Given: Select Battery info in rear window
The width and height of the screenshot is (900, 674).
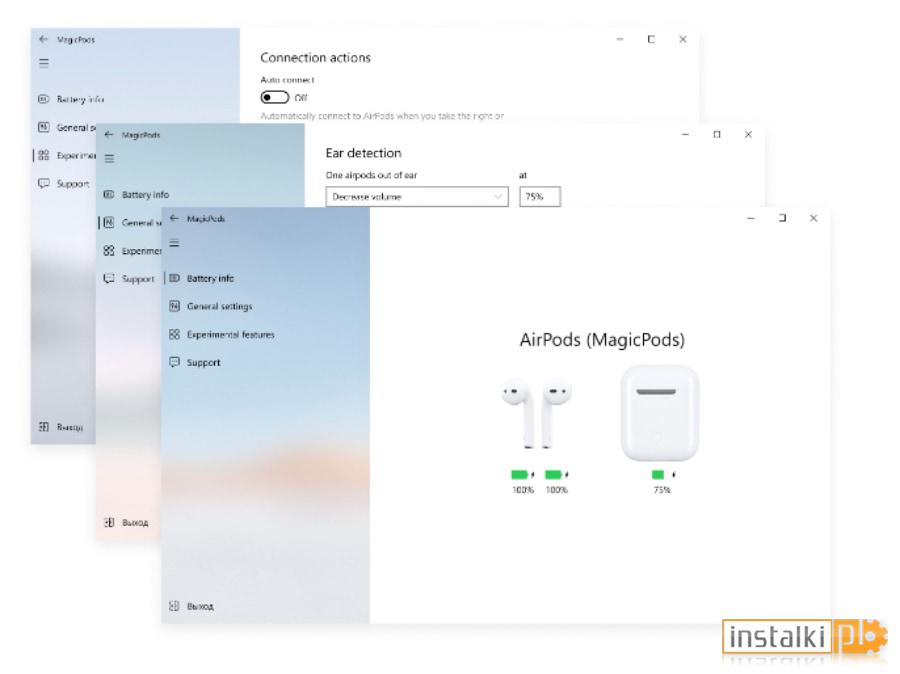Looking at the screenshot, I should [x=80, y=99].
